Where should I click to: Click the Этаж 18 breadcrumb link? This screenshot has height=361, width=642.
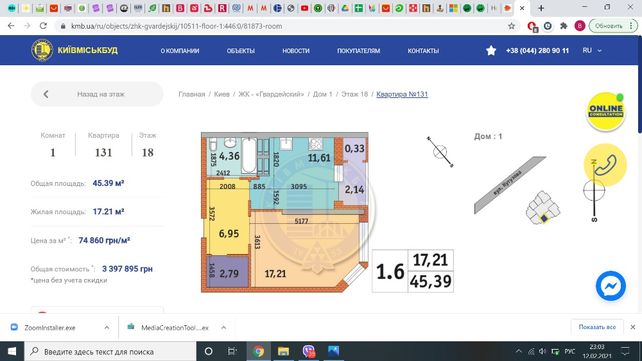click(355, 94)
